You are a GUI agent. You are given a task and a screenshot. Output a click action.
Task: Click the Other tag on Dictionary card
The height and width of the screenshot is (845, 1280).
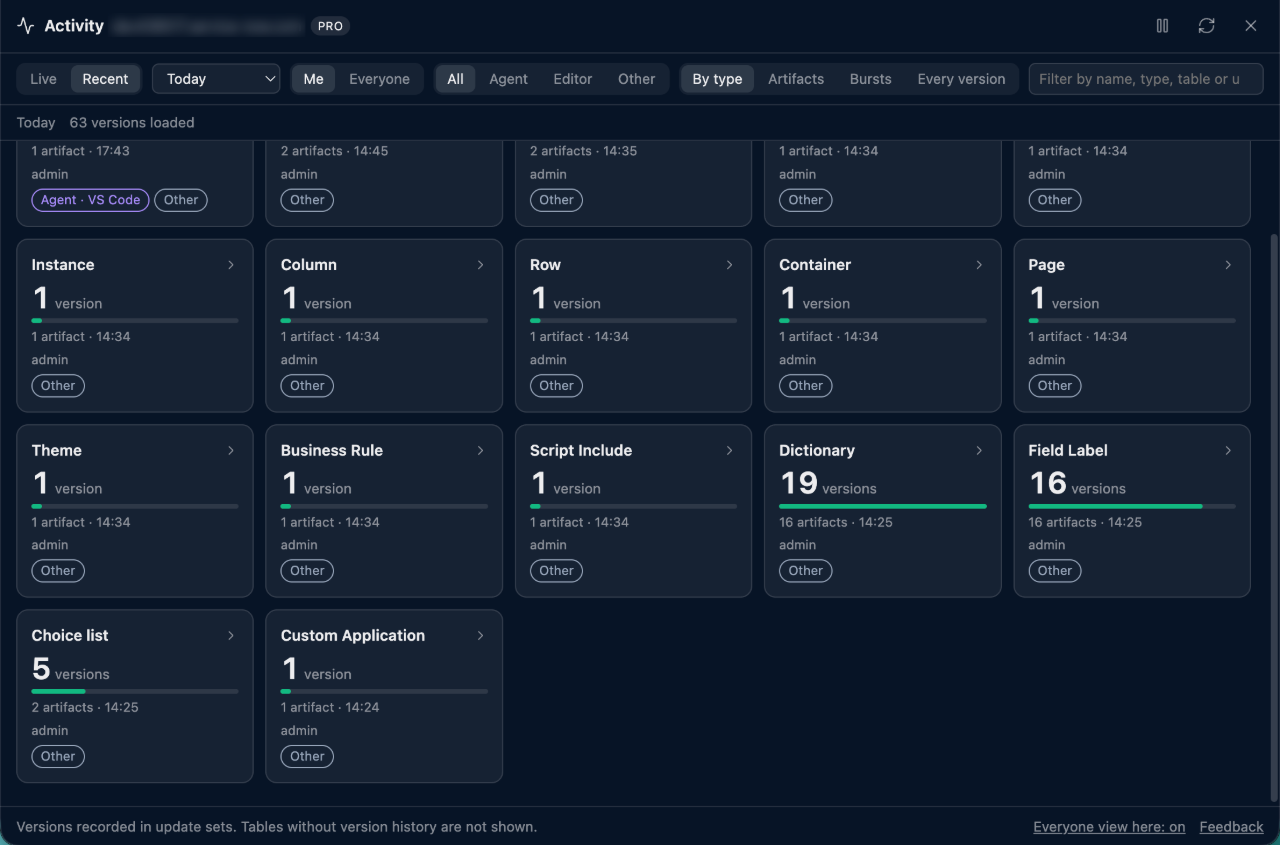point(805,571)
